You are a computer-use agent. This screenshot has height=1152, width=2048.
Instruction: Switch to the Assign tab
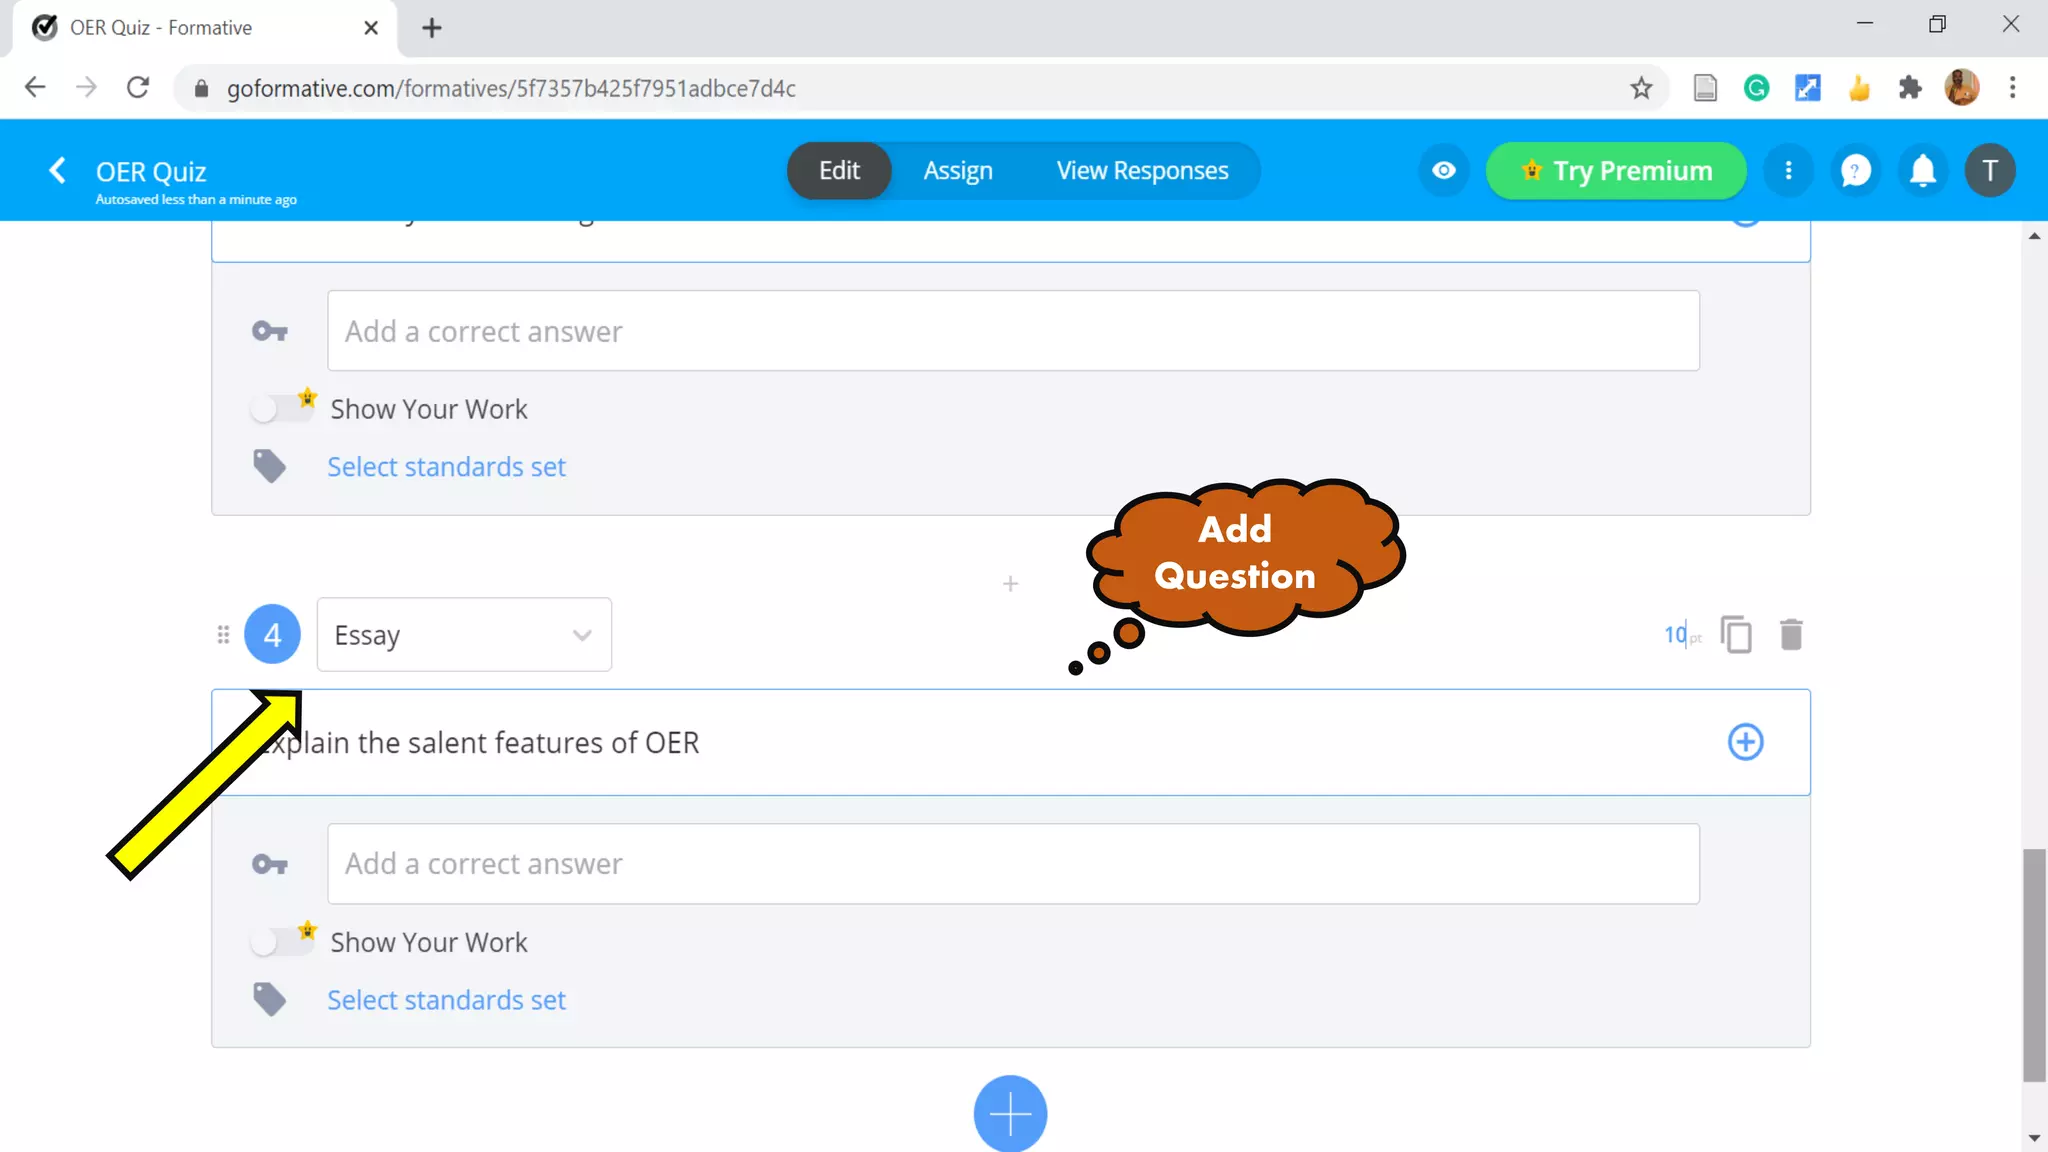coord(957,171)
